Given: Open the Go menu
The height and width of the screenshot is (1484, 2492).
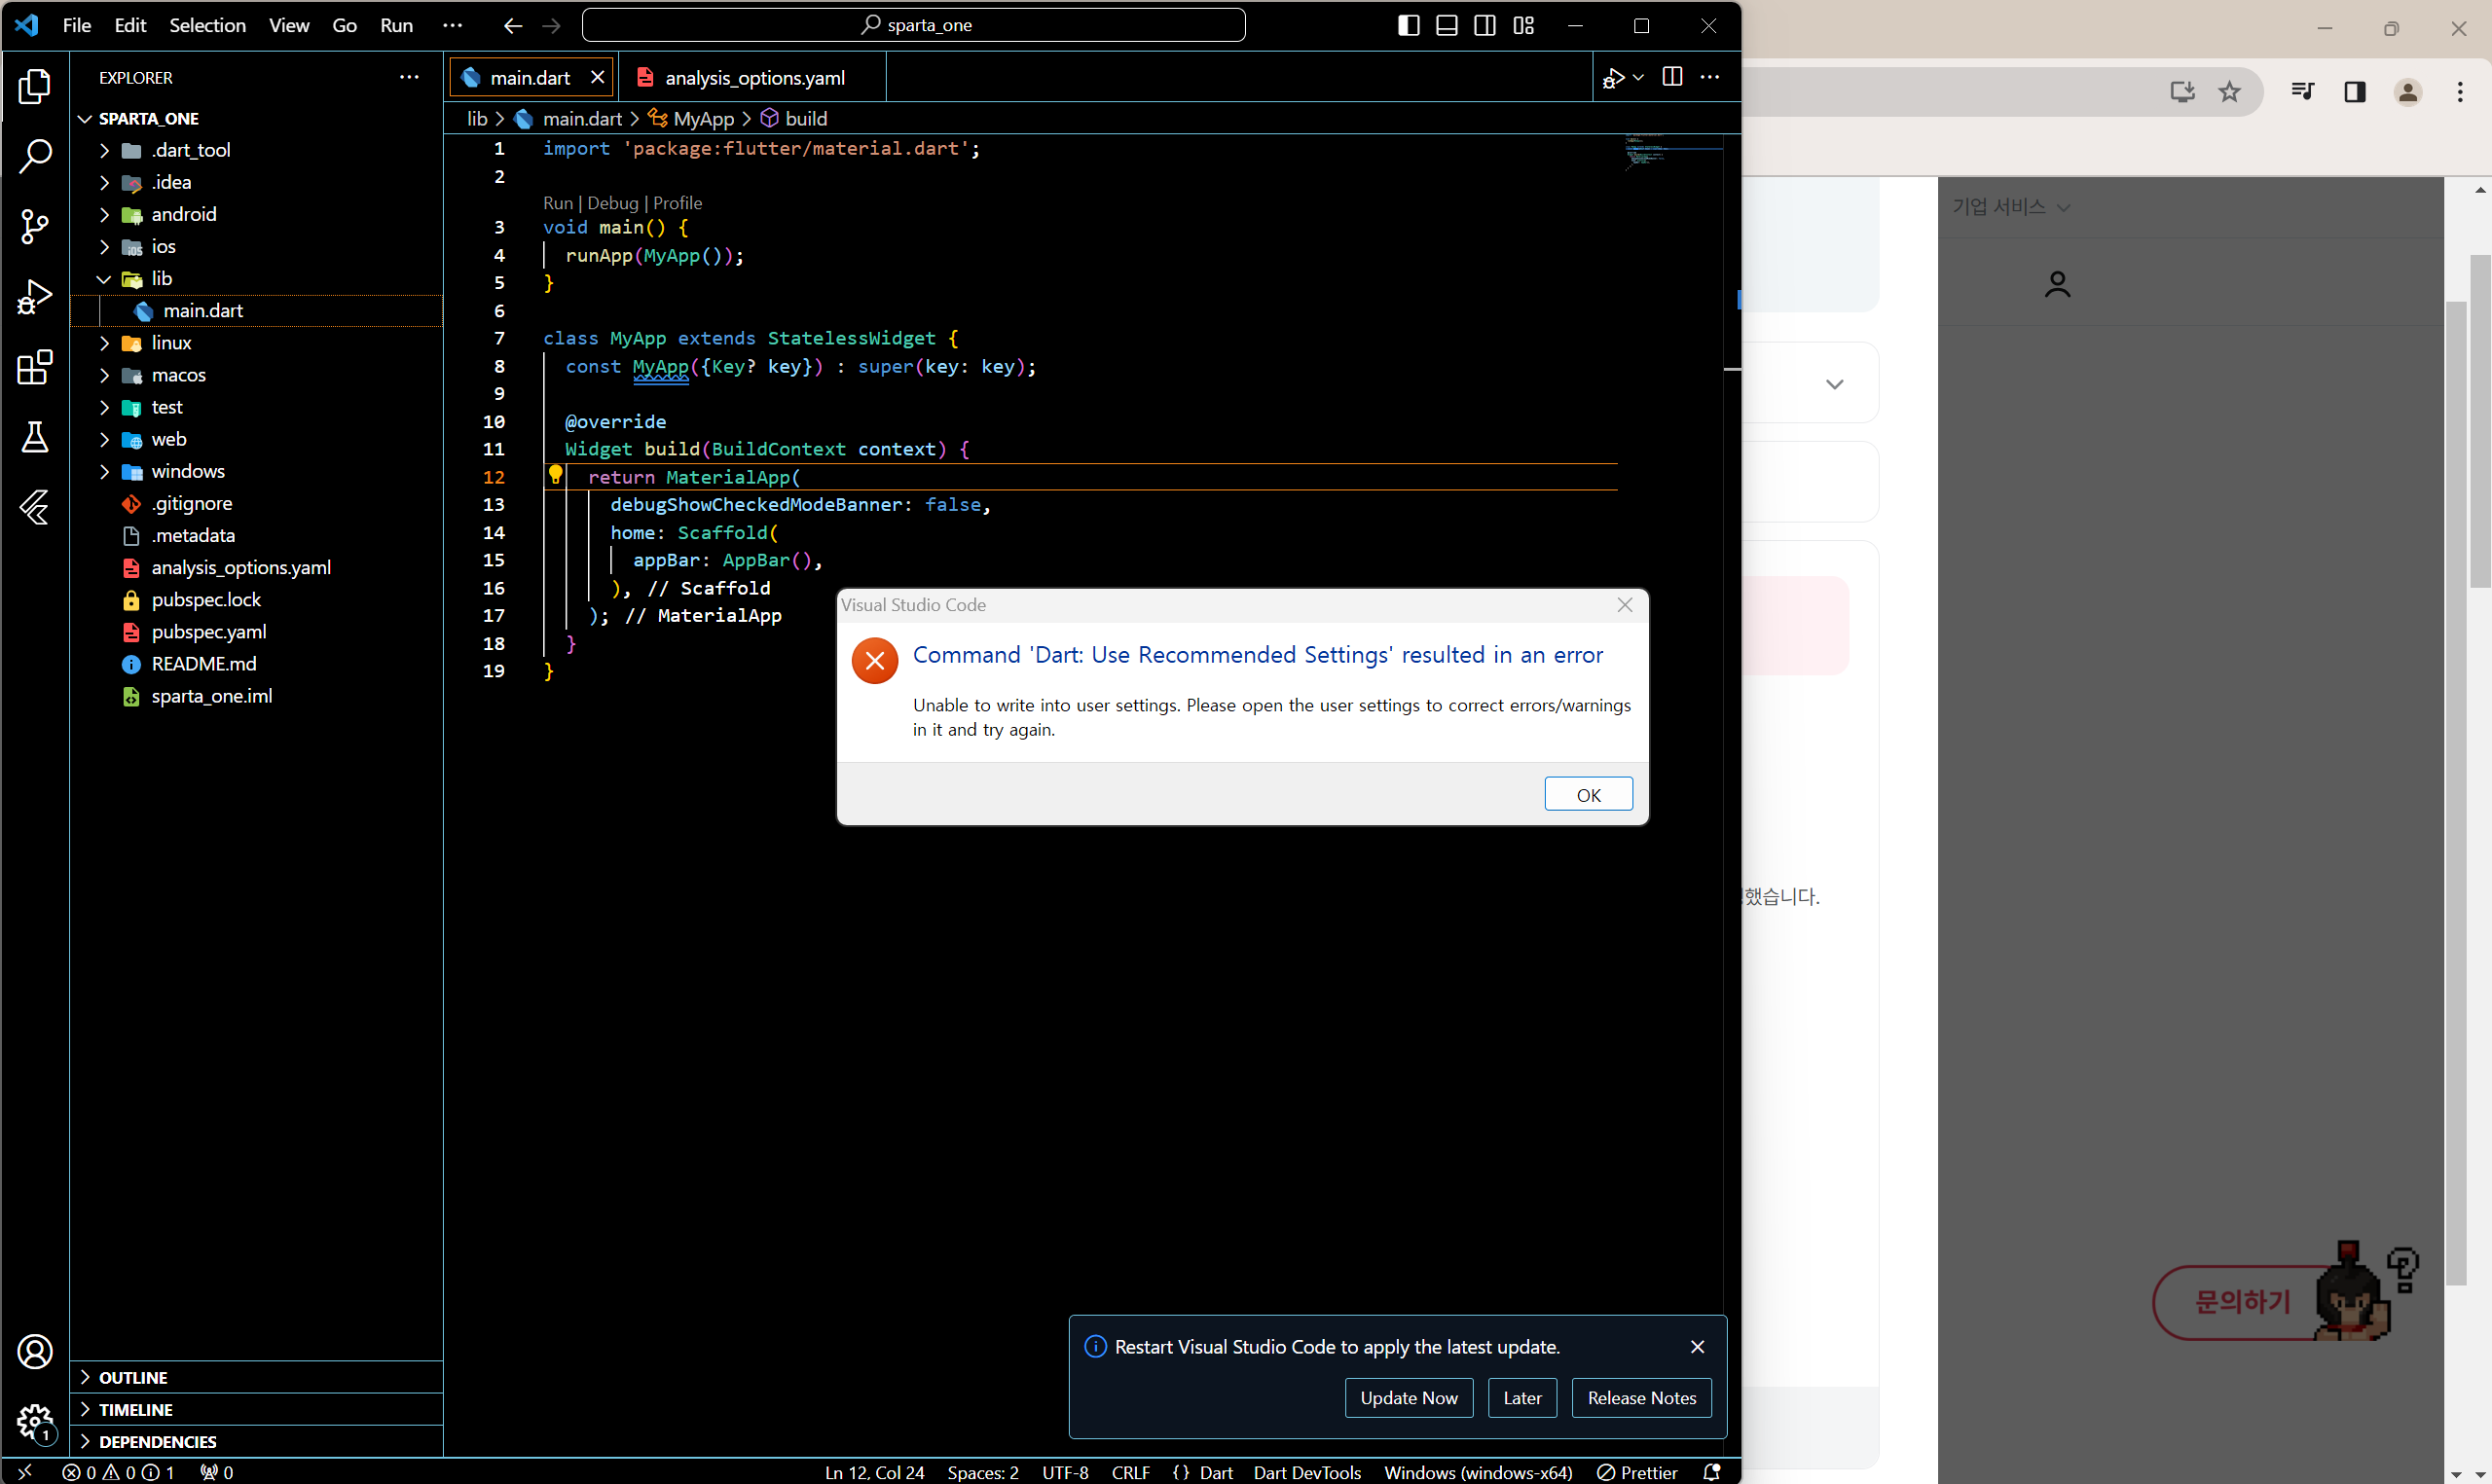Looking at the screenshot, I should point(344,25).
